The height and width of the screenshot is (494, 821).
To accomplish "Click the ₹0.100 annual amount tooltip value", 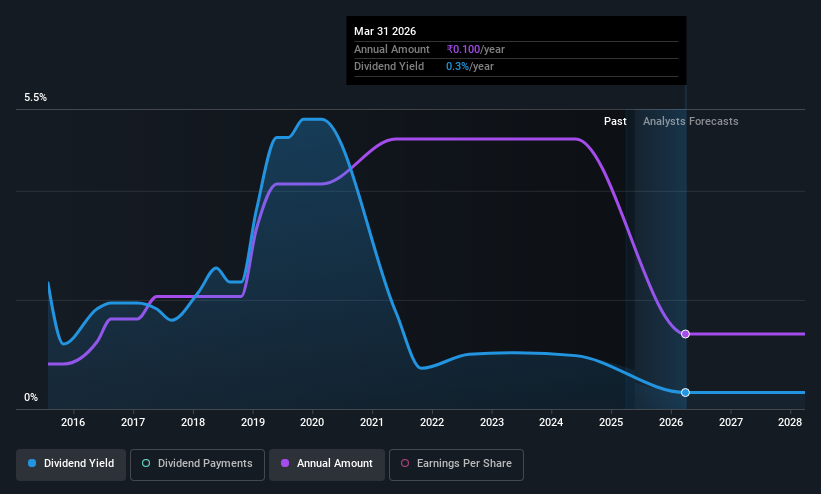I will point(463,49).
